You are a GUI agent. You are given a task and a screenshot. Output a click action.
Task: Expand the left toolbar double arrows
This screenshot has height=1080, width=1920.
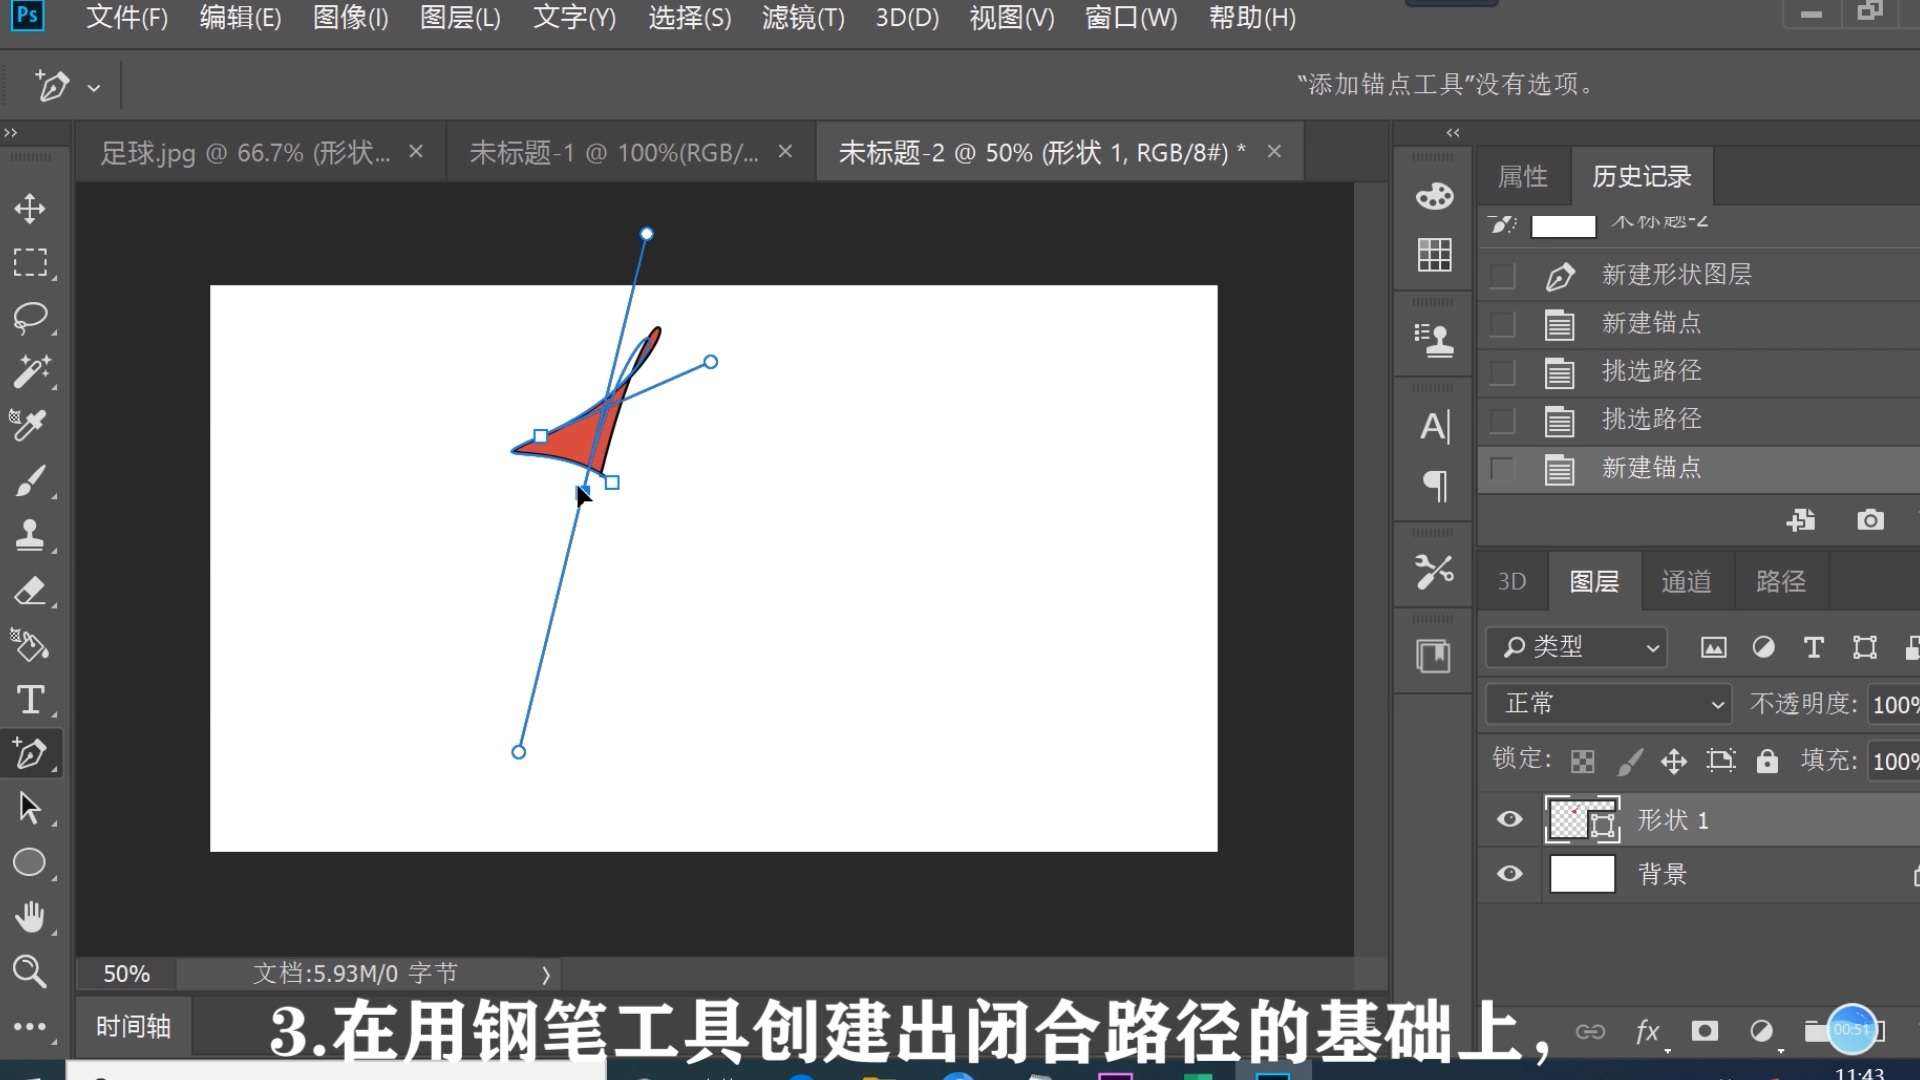coord(10,133)
